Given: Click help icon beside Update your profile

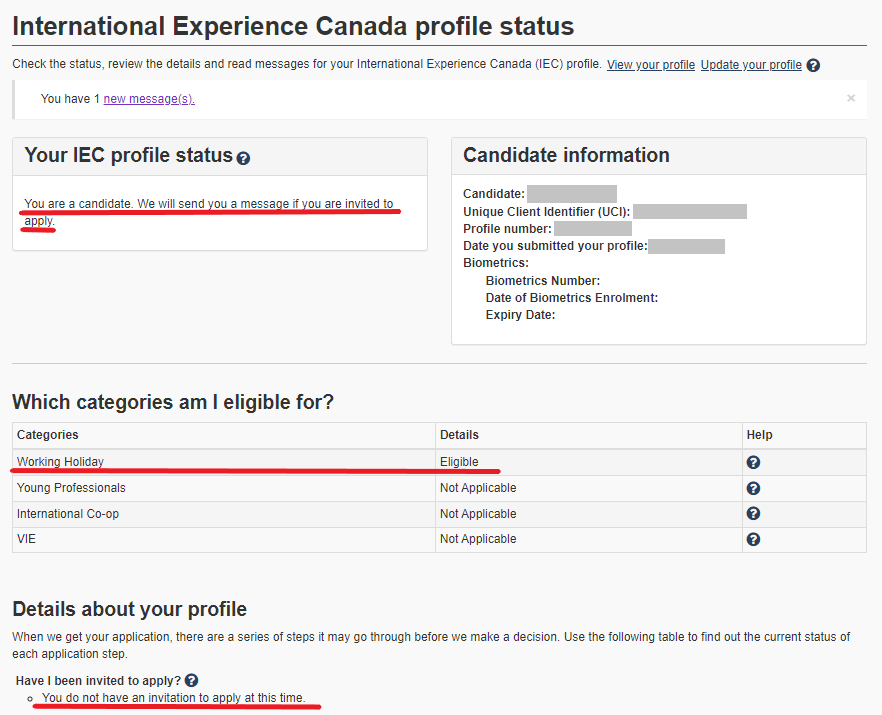Looking at the screenshot, I should coord(813,65).
